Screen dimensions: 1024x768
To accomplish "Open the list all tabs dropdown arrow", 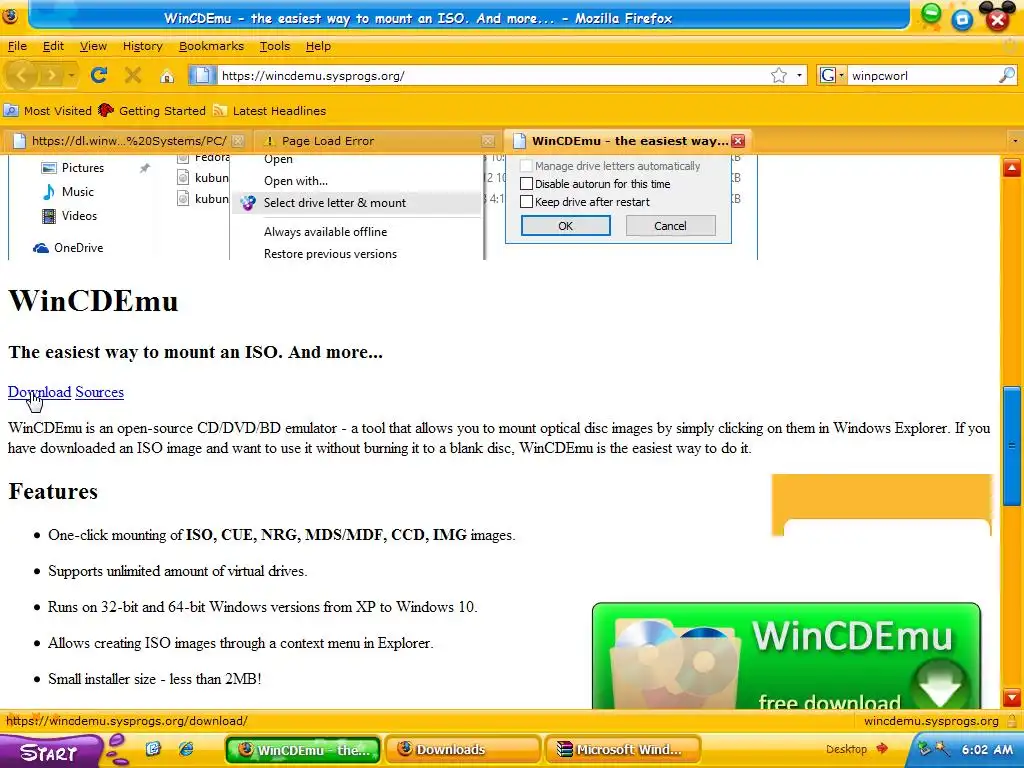I will click(1014, 141).
